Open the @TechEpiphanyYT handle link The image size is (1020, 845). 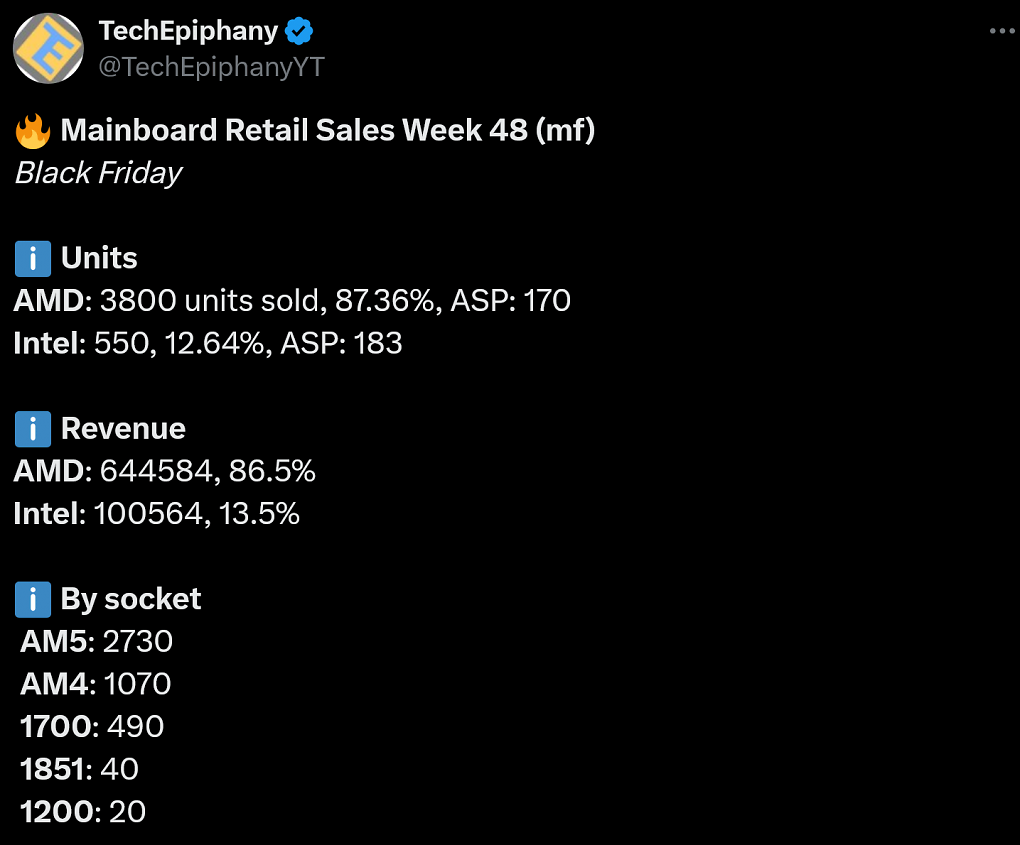(x=211, y=67)
